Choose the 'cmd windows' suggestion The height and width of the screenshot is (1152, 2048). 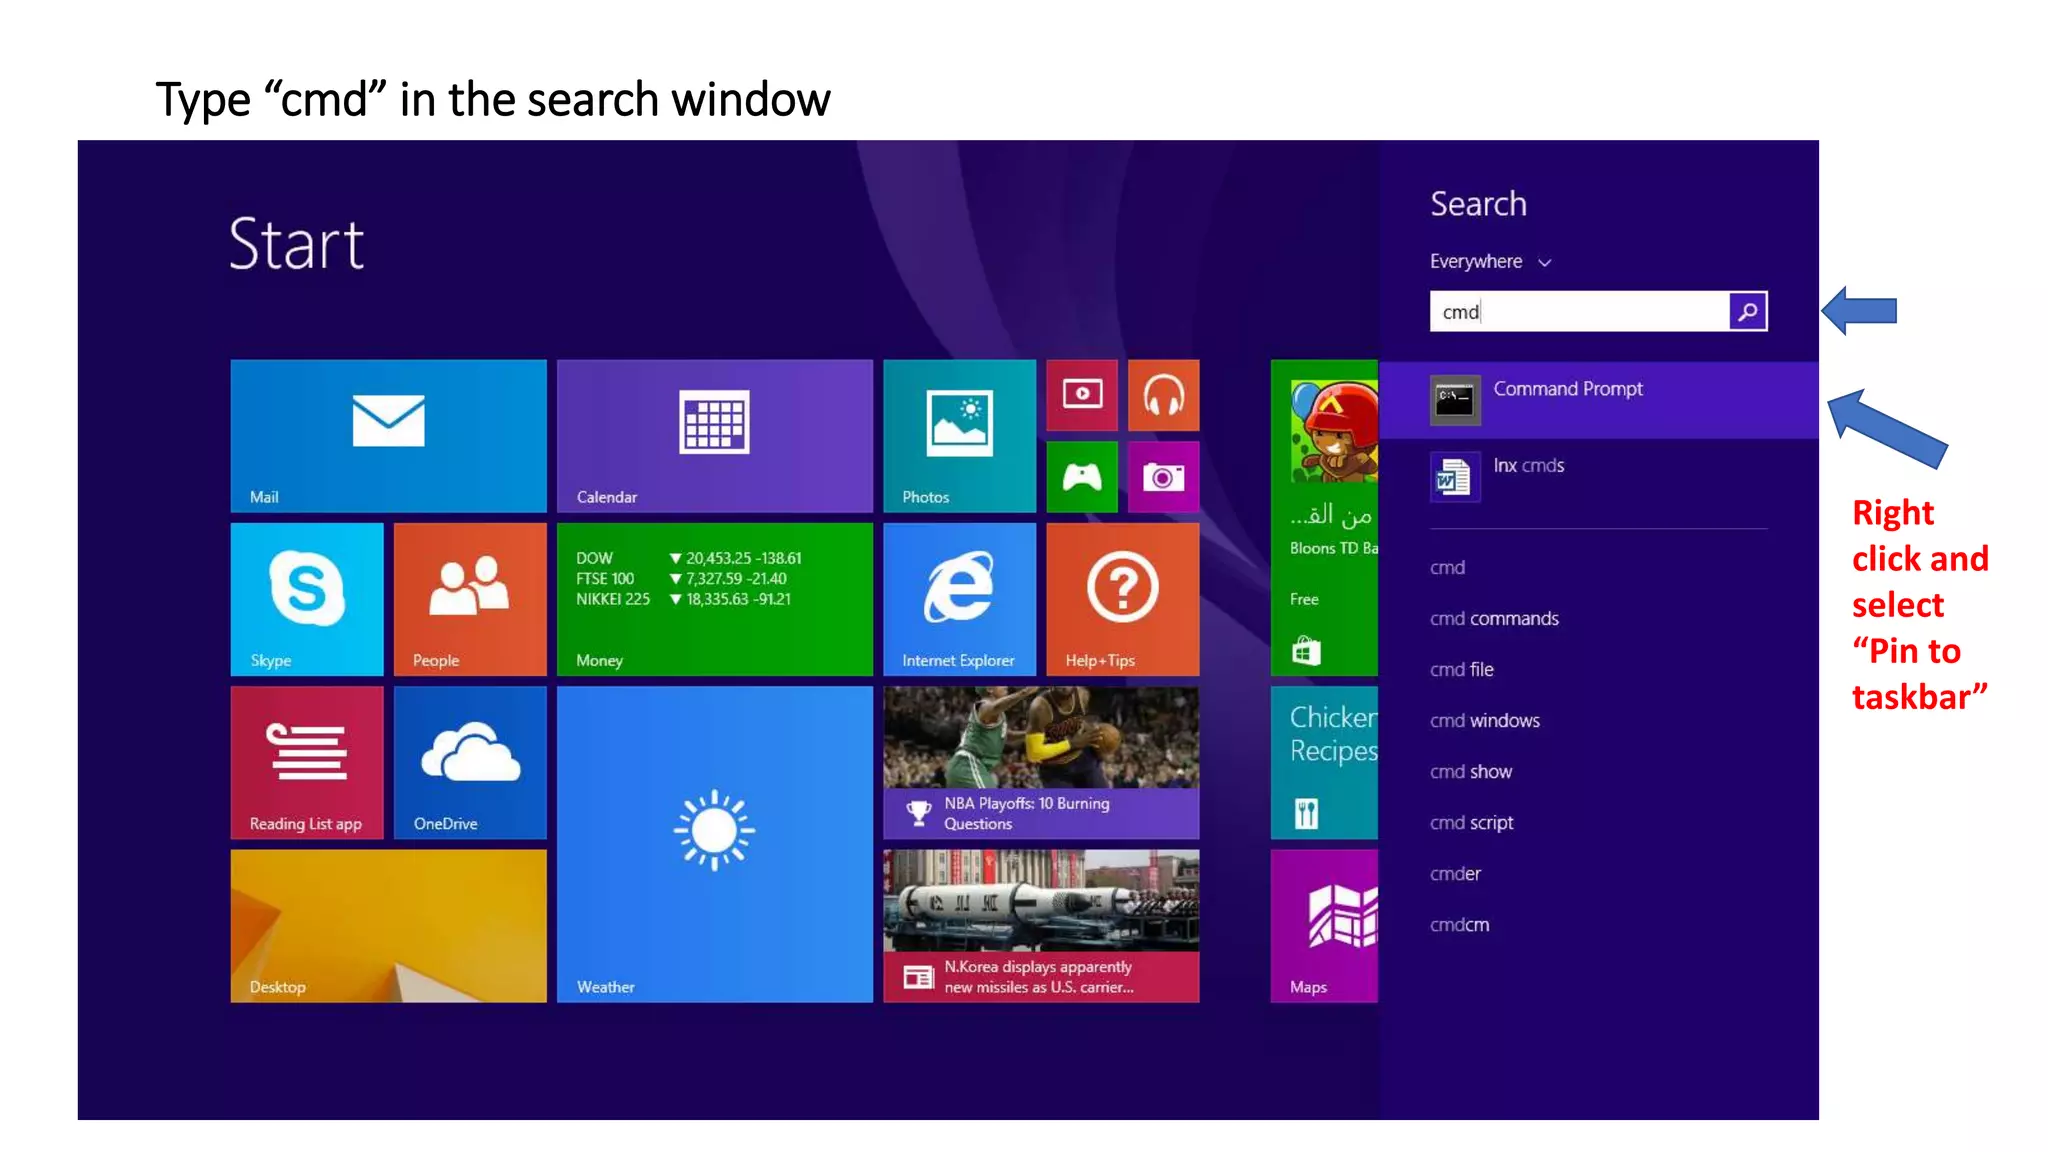(x=1484, y=721)
